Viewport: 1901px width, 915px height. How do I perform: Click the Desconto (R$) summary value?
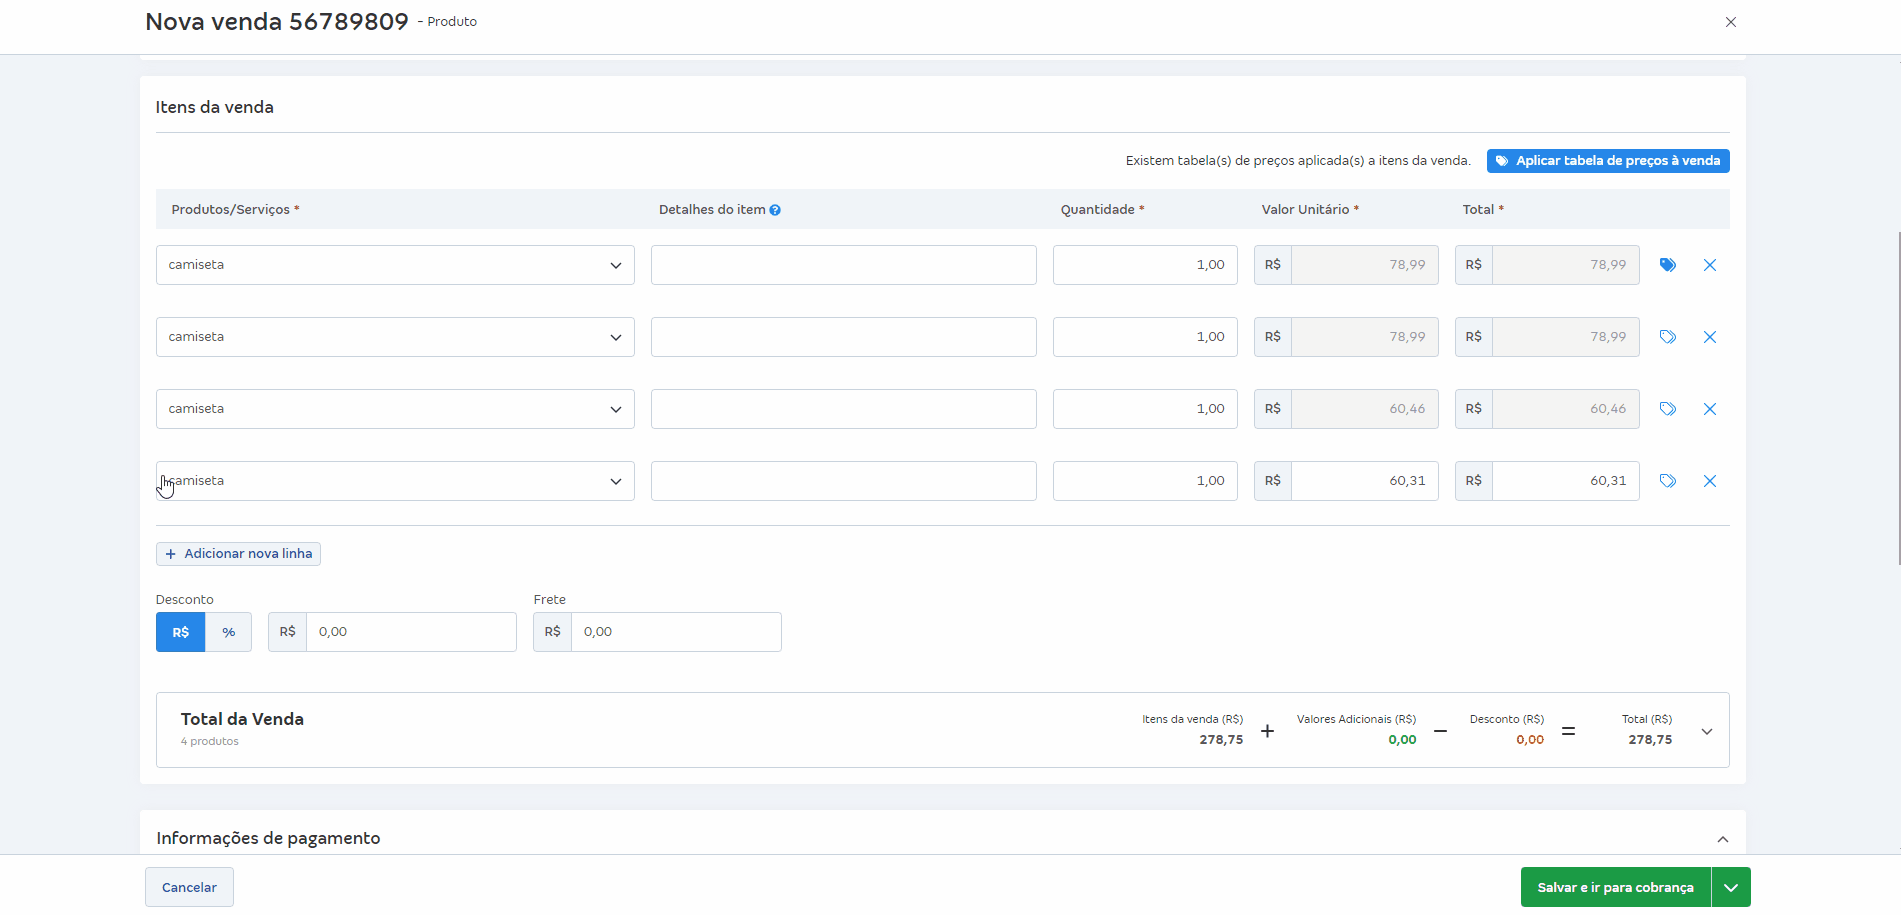1530,740
